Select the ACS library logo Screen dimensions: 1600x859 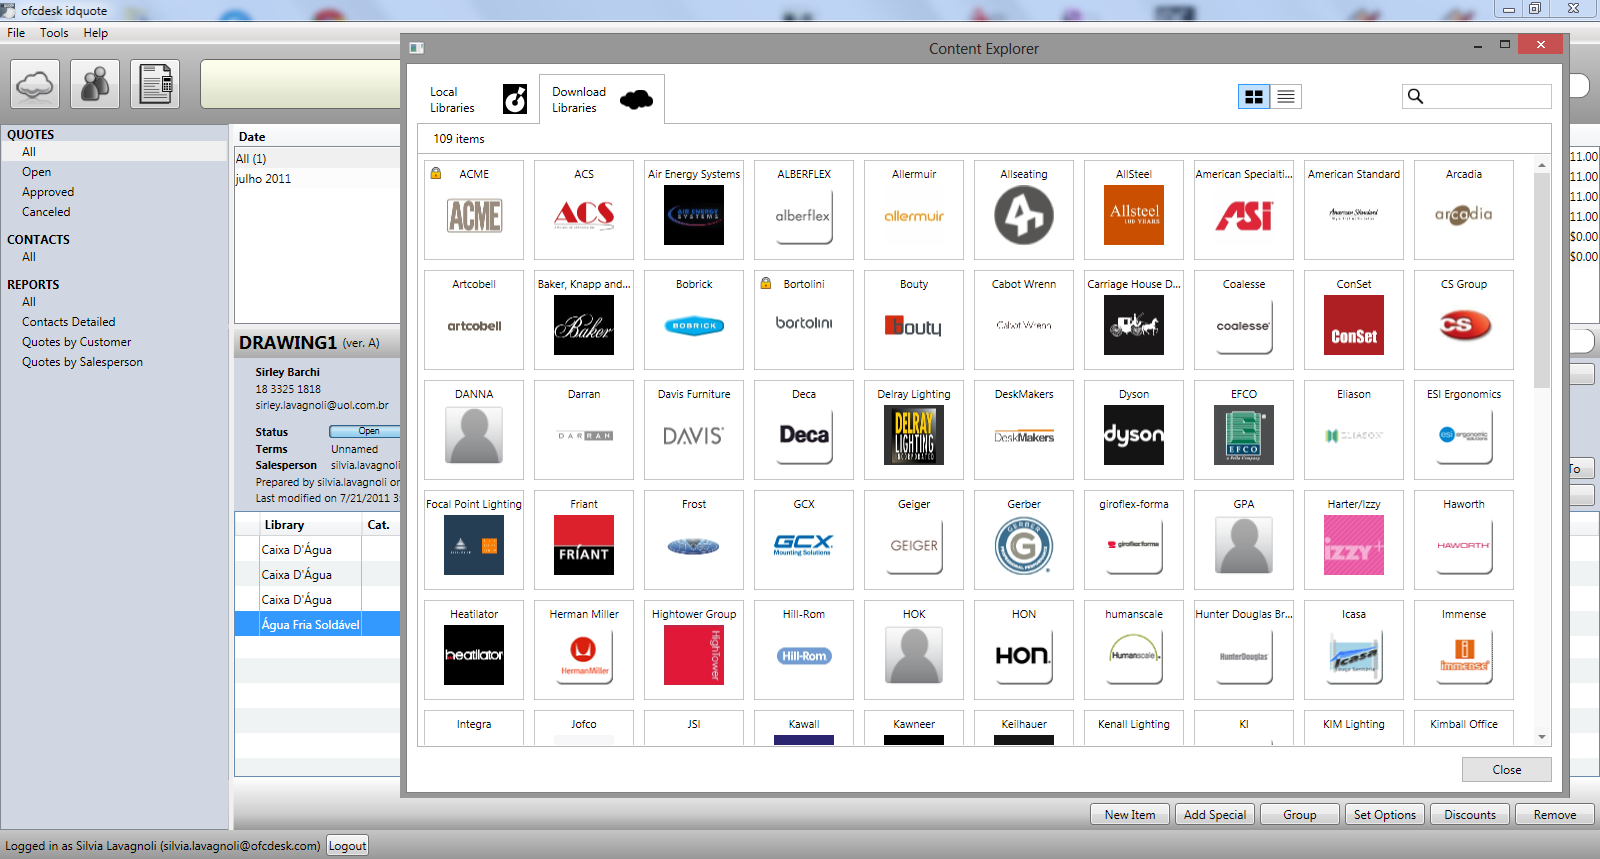click(584, 215)
